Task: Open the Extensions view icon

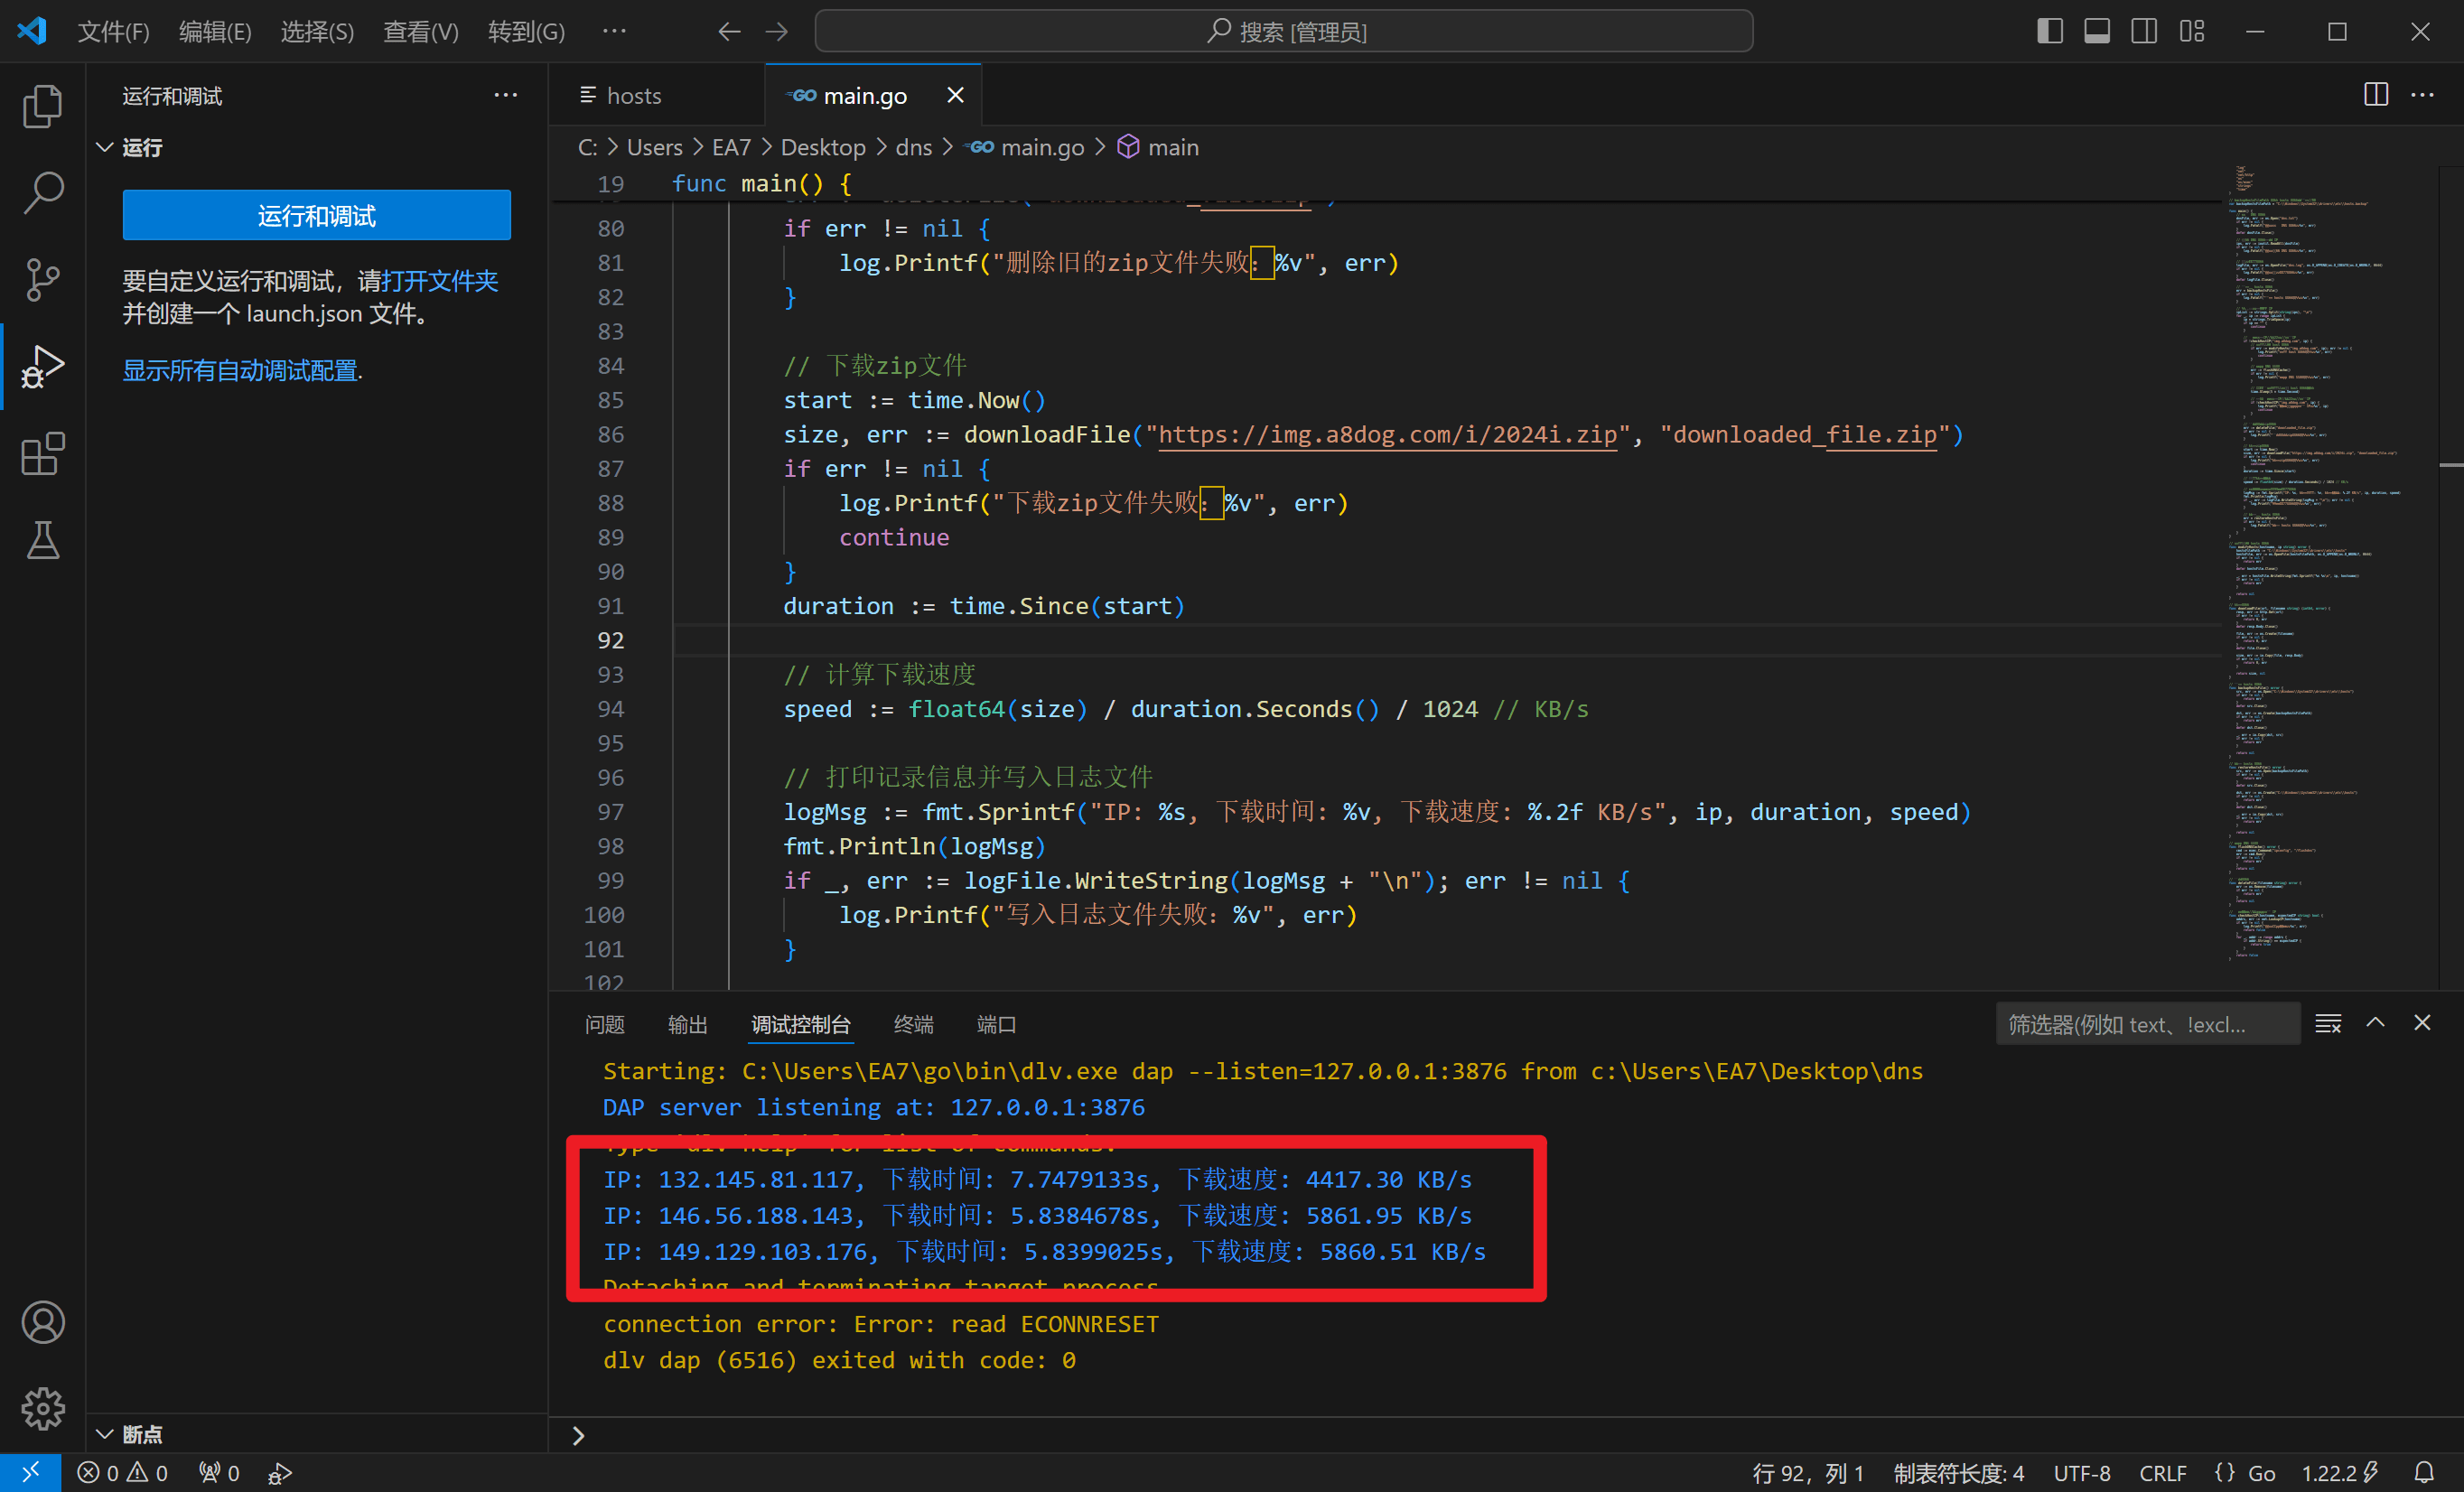Action: tap(42, 454)
